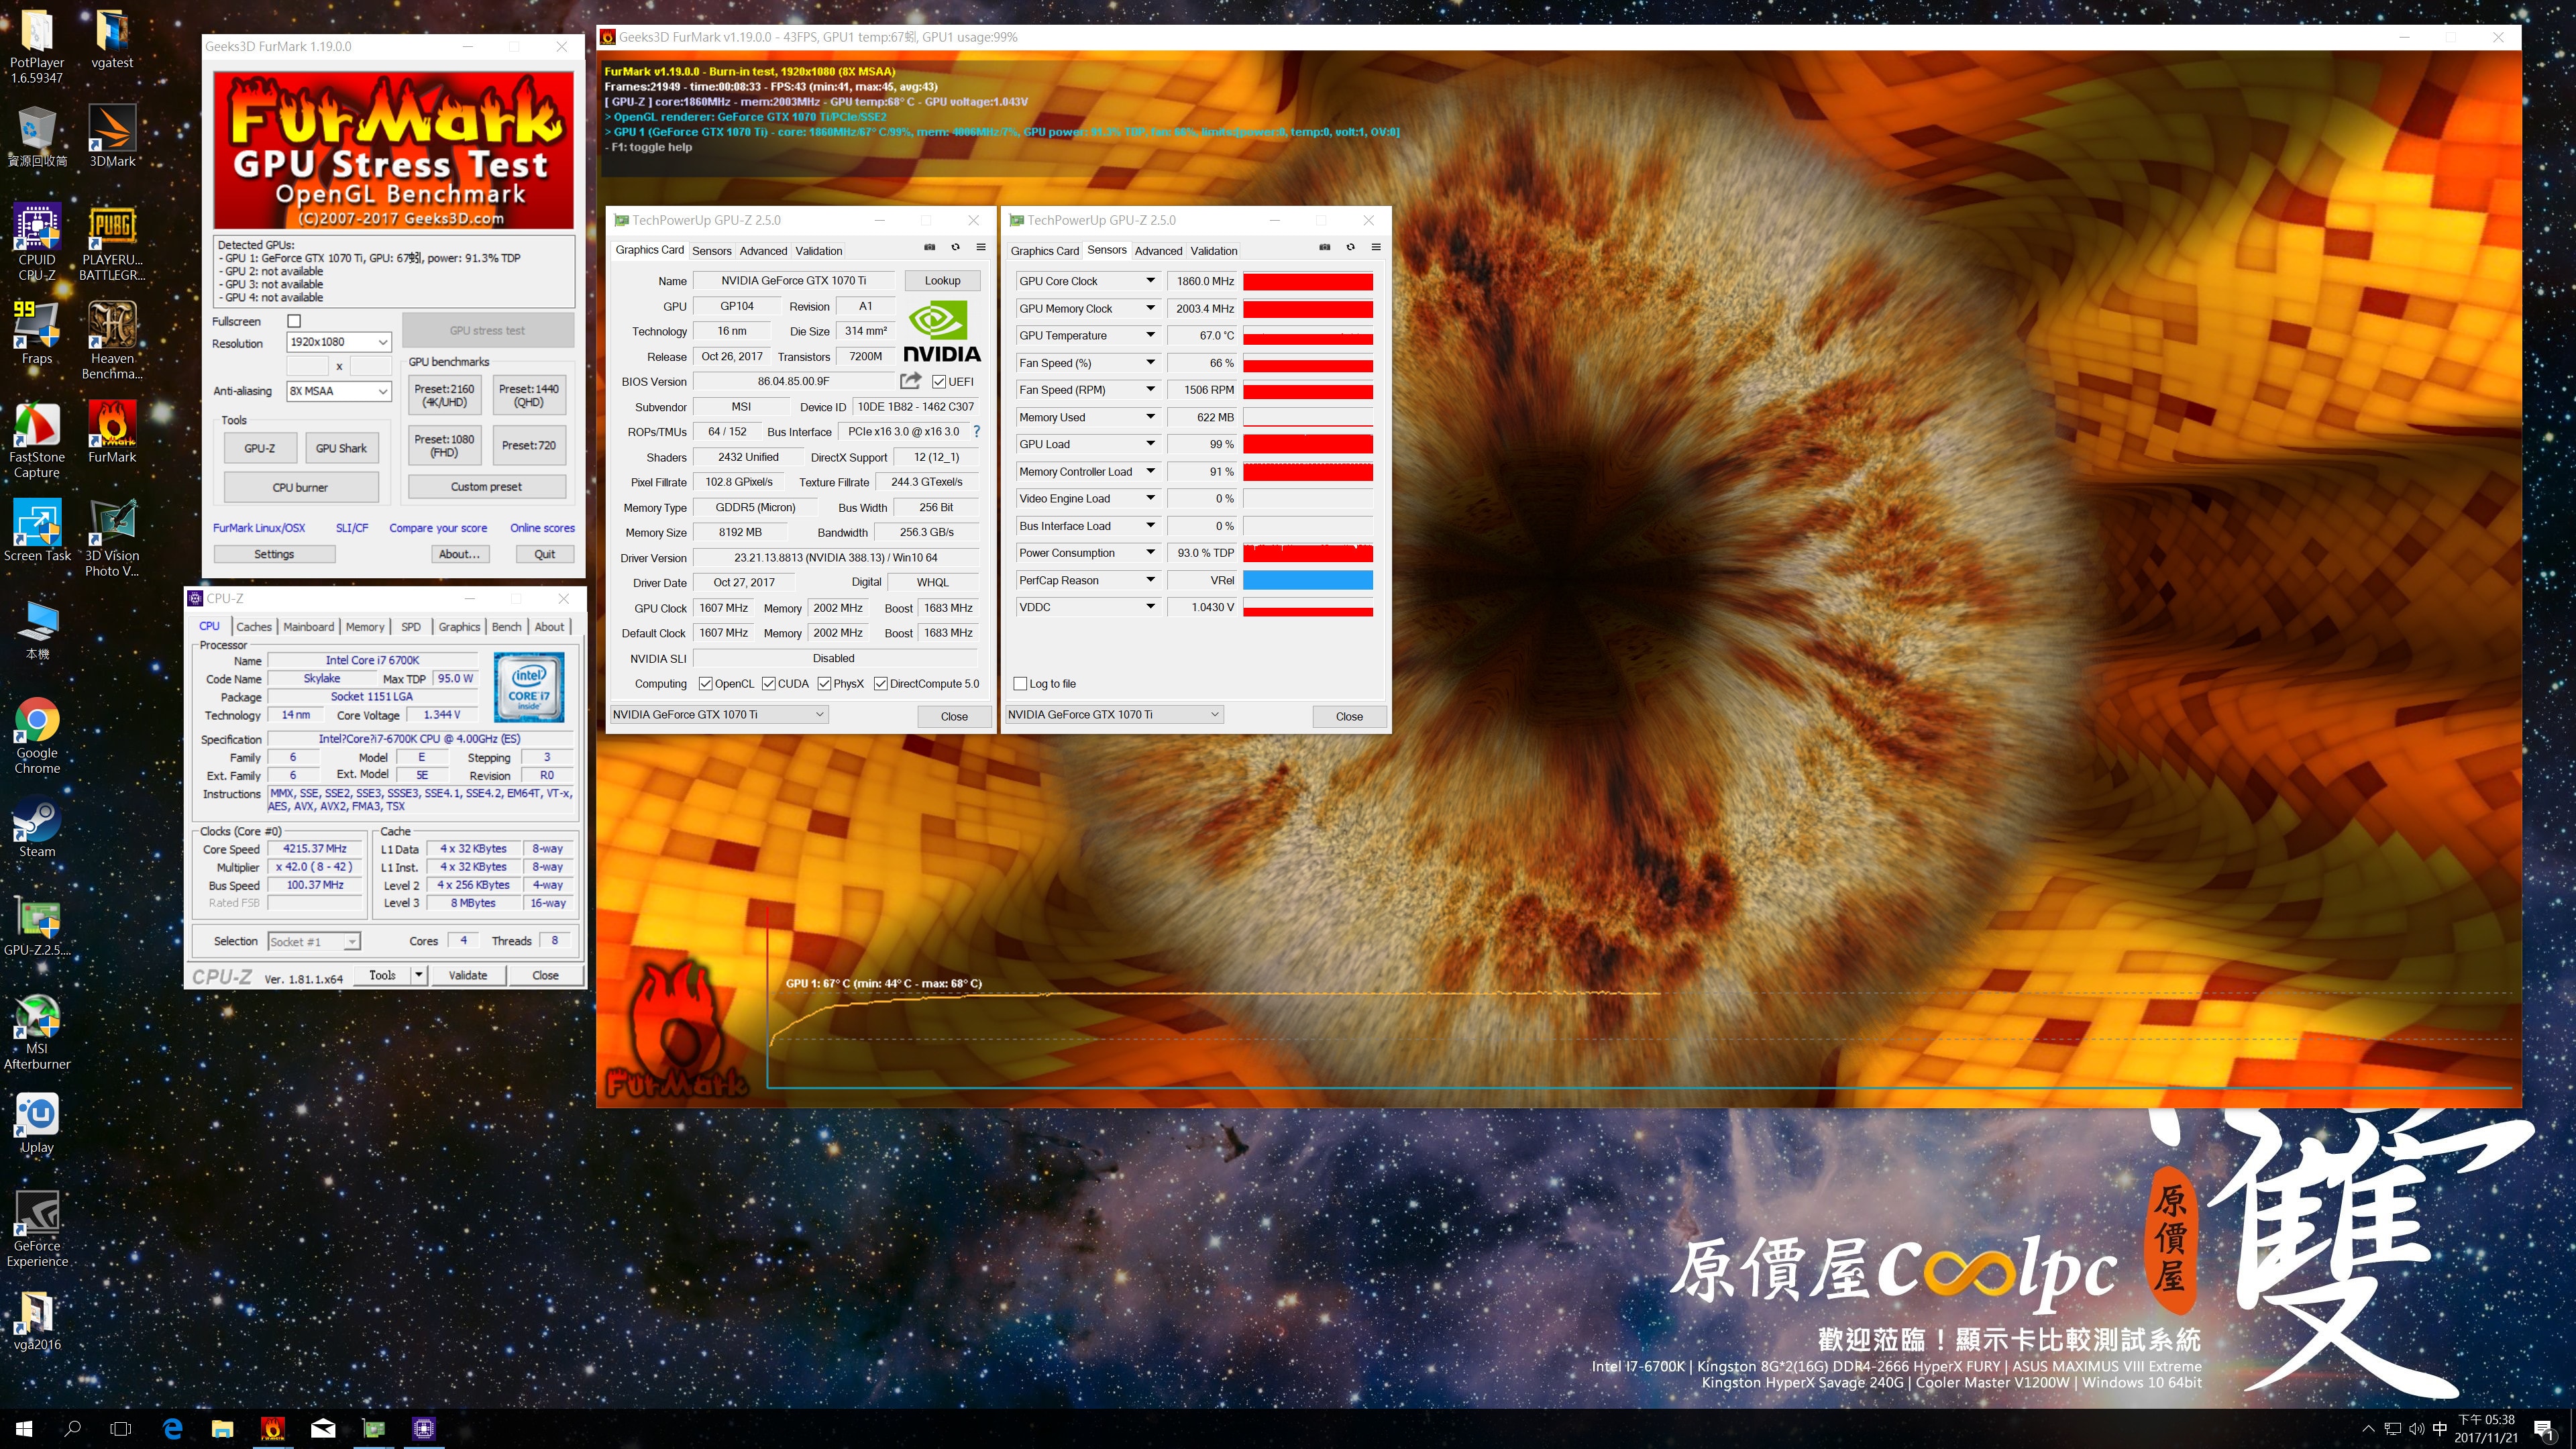Click the GPU Load red sensor graph
This screenshot has height=1449, width=2576.
(1308, 444)
